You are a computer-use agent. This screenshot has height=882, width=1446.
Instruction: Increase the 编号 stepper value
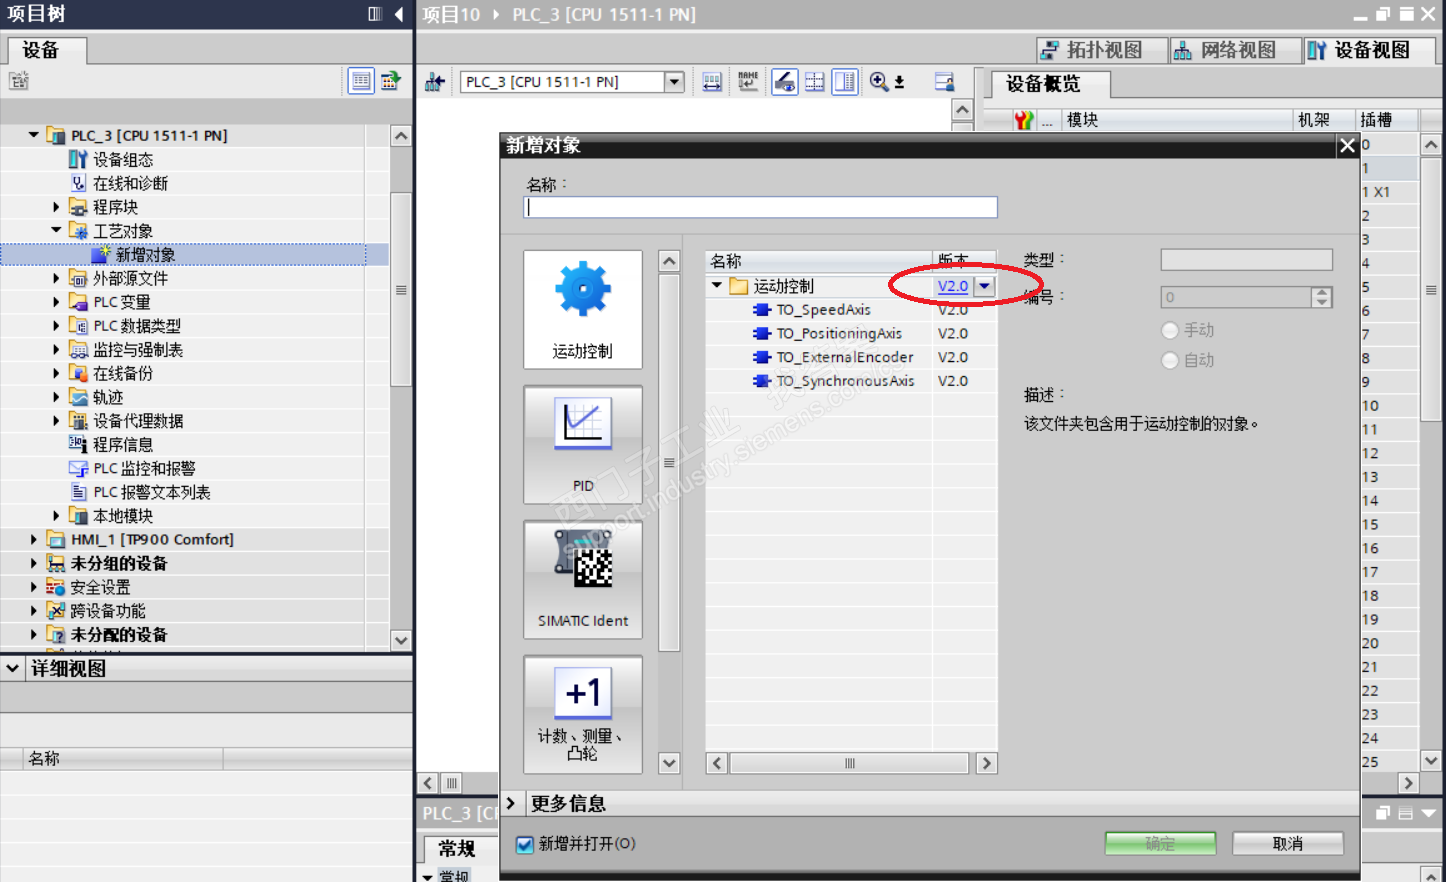tap(1322, 292)
